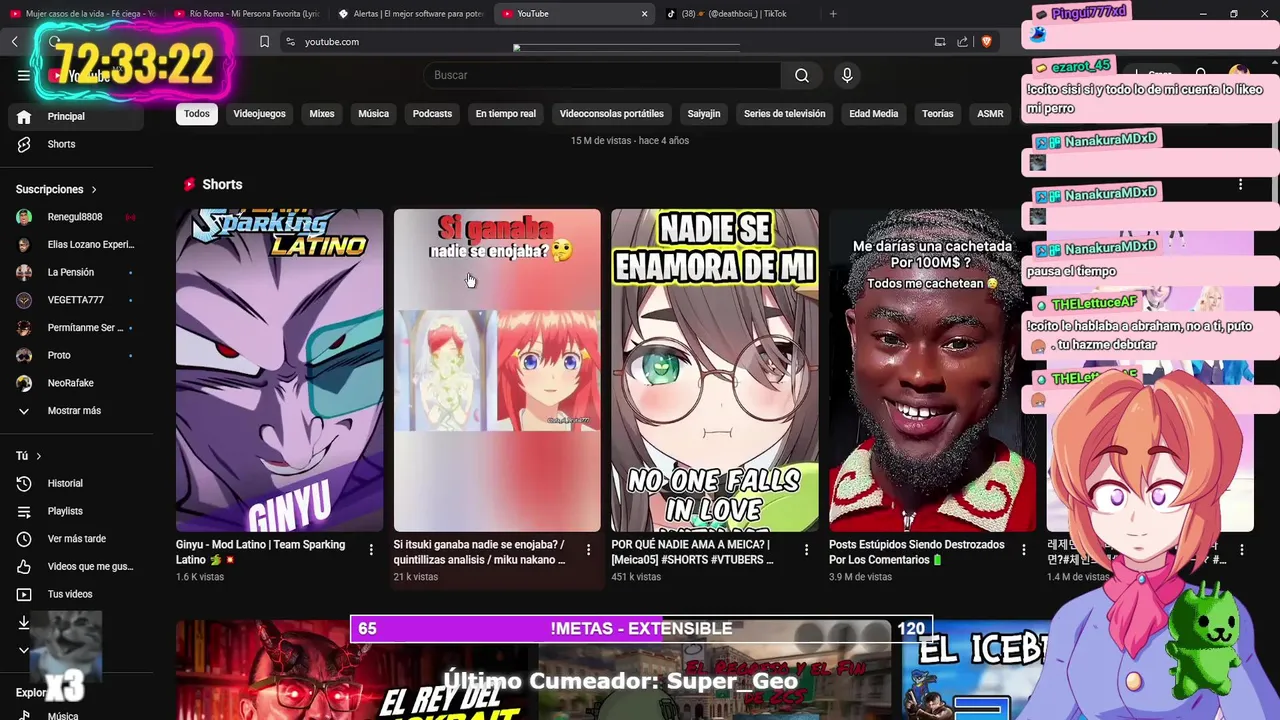Screen dimensions: 1280x720
Task: Click the Playlists list icon
Action: (x=25, y=511)
